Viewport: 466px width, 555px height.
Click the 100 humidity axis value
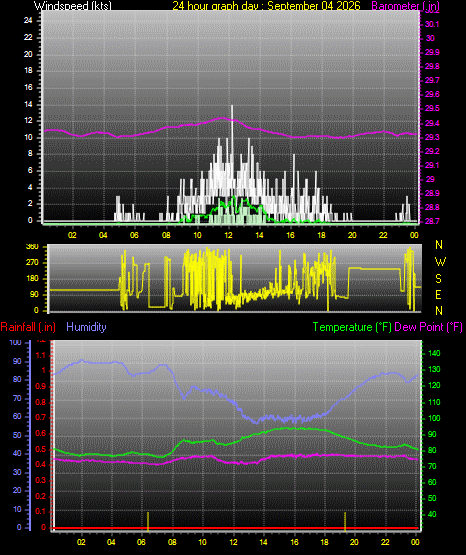(x=16, y=343)
